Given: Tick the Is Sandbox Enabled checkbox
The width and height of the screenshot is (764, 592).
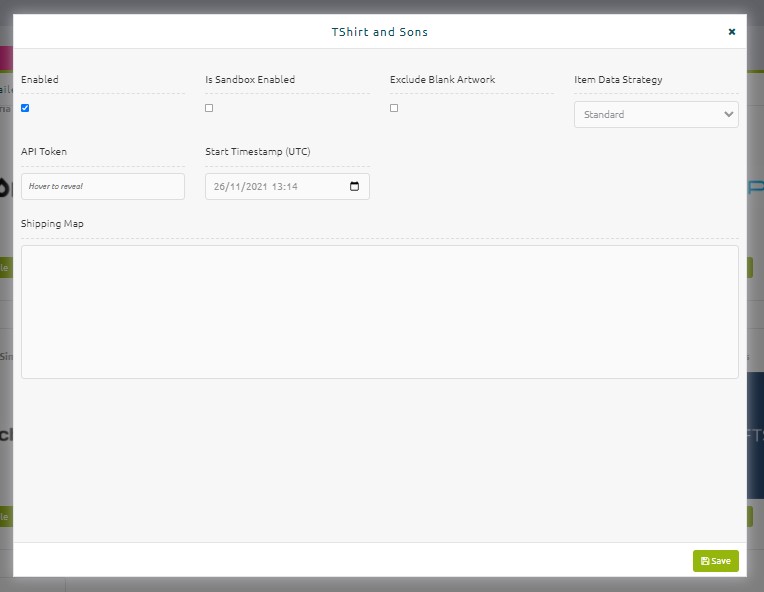Looking at the screenshot, I should [209, 108].
